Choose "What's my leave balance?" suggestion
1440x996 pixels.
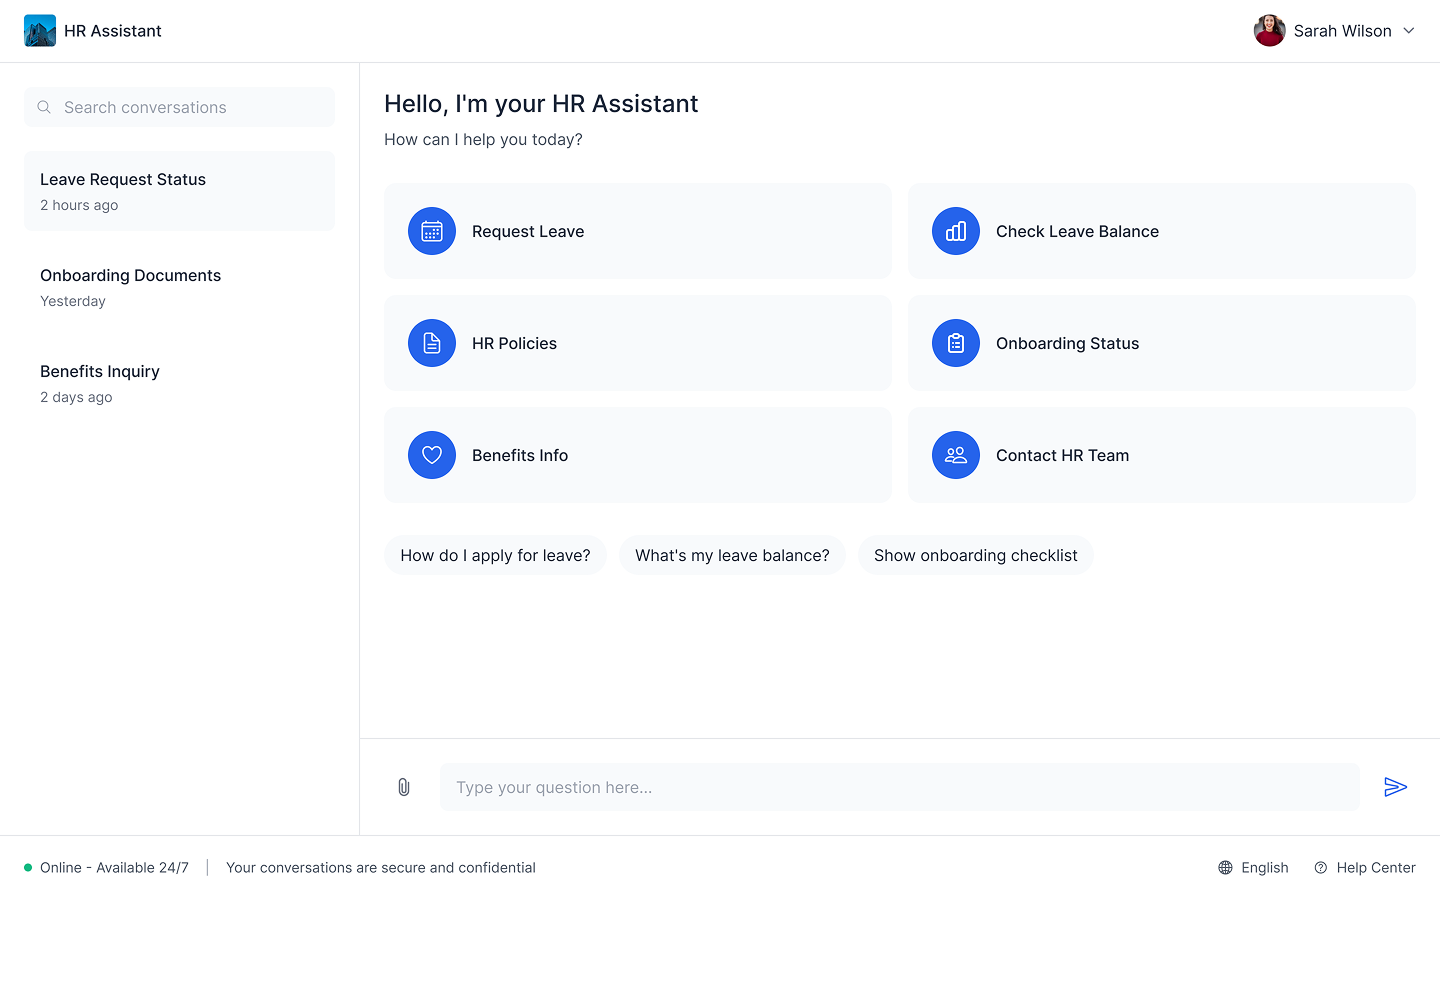[x=732, y=555]
